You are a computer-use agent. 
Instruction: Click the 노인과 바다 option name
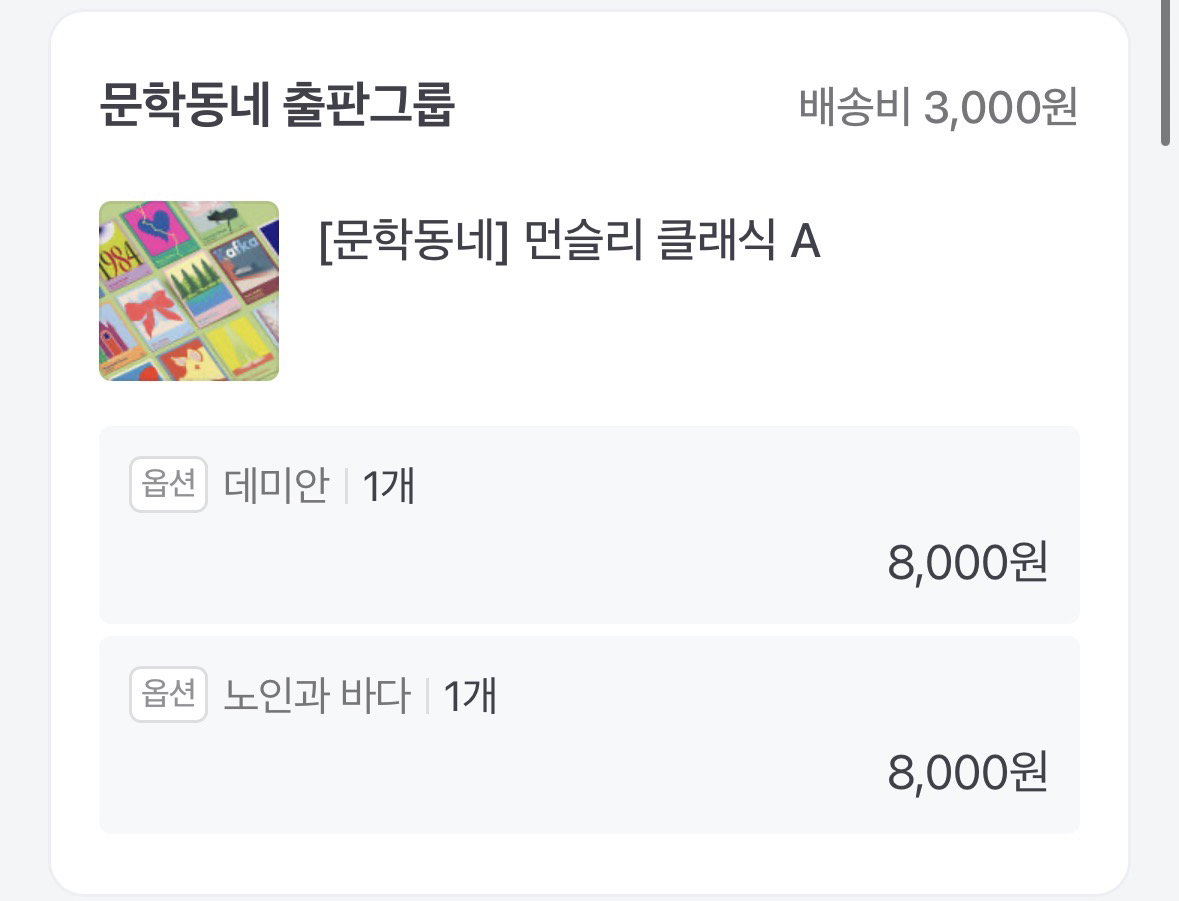(x=317, y=695)
